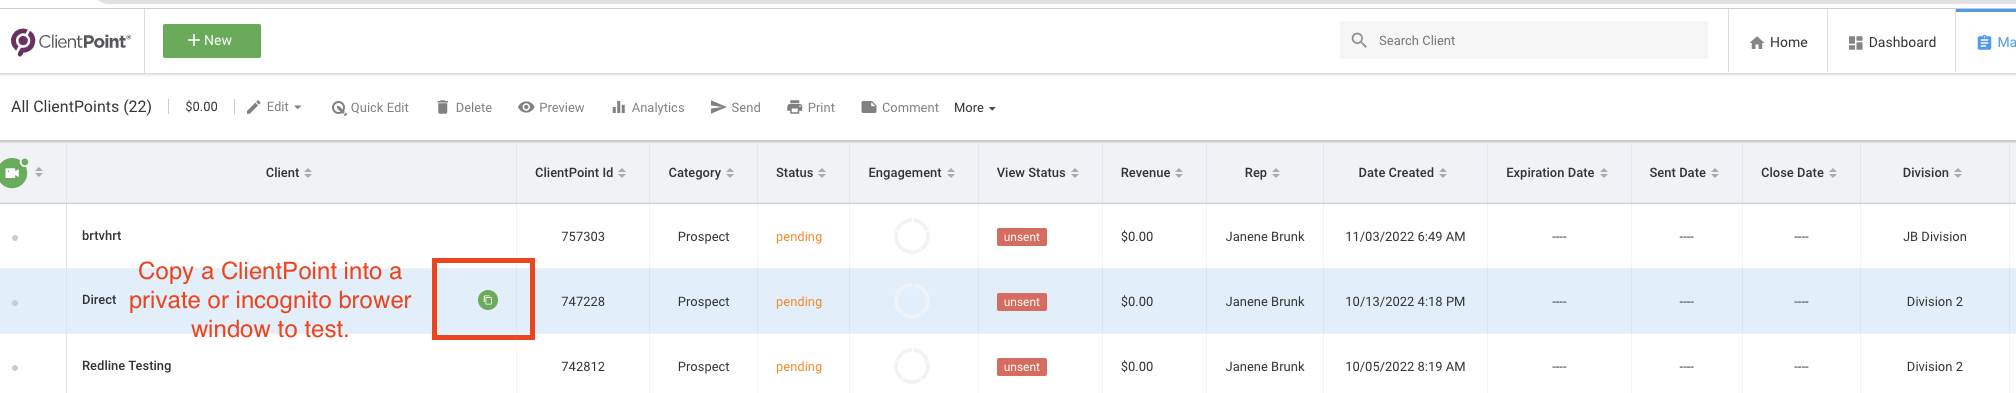The height and width of the screenshot is (393, 2016).
Task: Expand the More menu
Action: click(975, 108)
